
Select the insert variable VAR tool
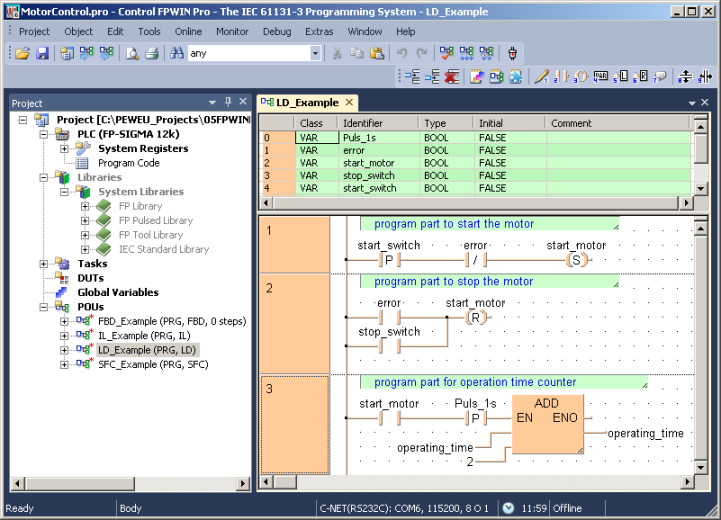click(x=601, y=76)
